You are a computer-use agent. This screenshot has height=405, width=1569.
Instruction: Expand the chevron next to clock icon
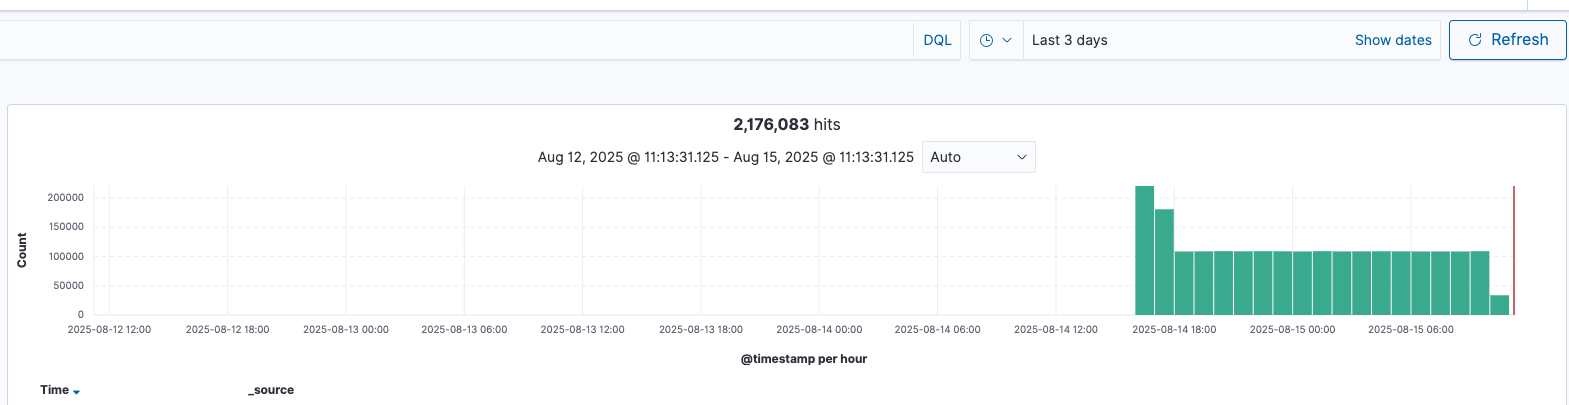(x=1007, y=40)
